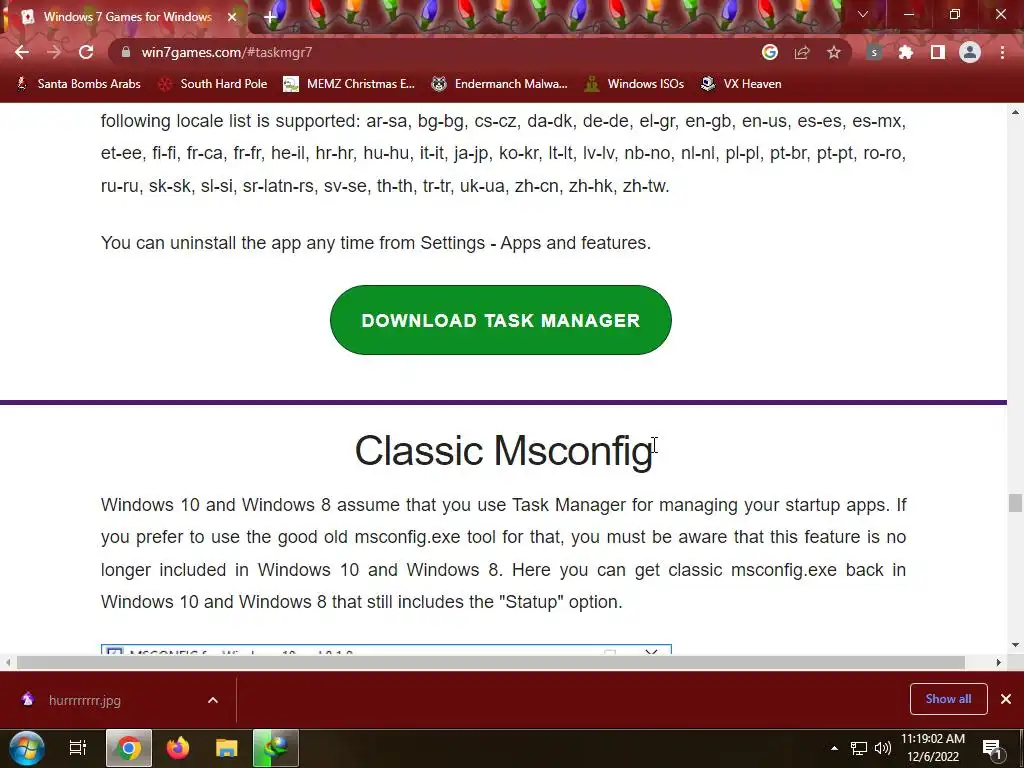Open Task View on the taskbar
The image size is (1024, 768).
coord(78,748)
